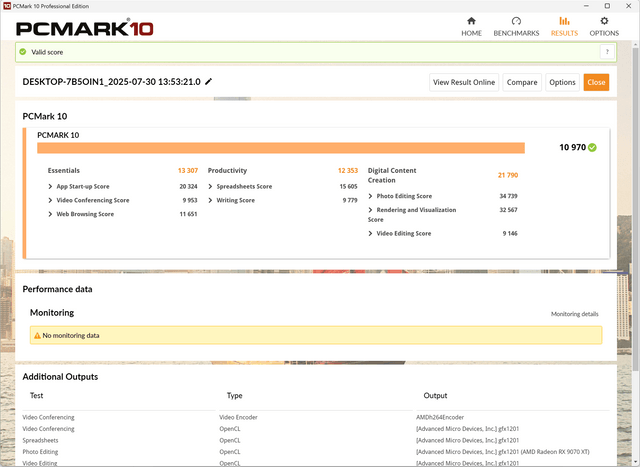This screenshot has height=467, width=640.
Task: Click Photo Editing value 34 739
Action: coord(508,196)
